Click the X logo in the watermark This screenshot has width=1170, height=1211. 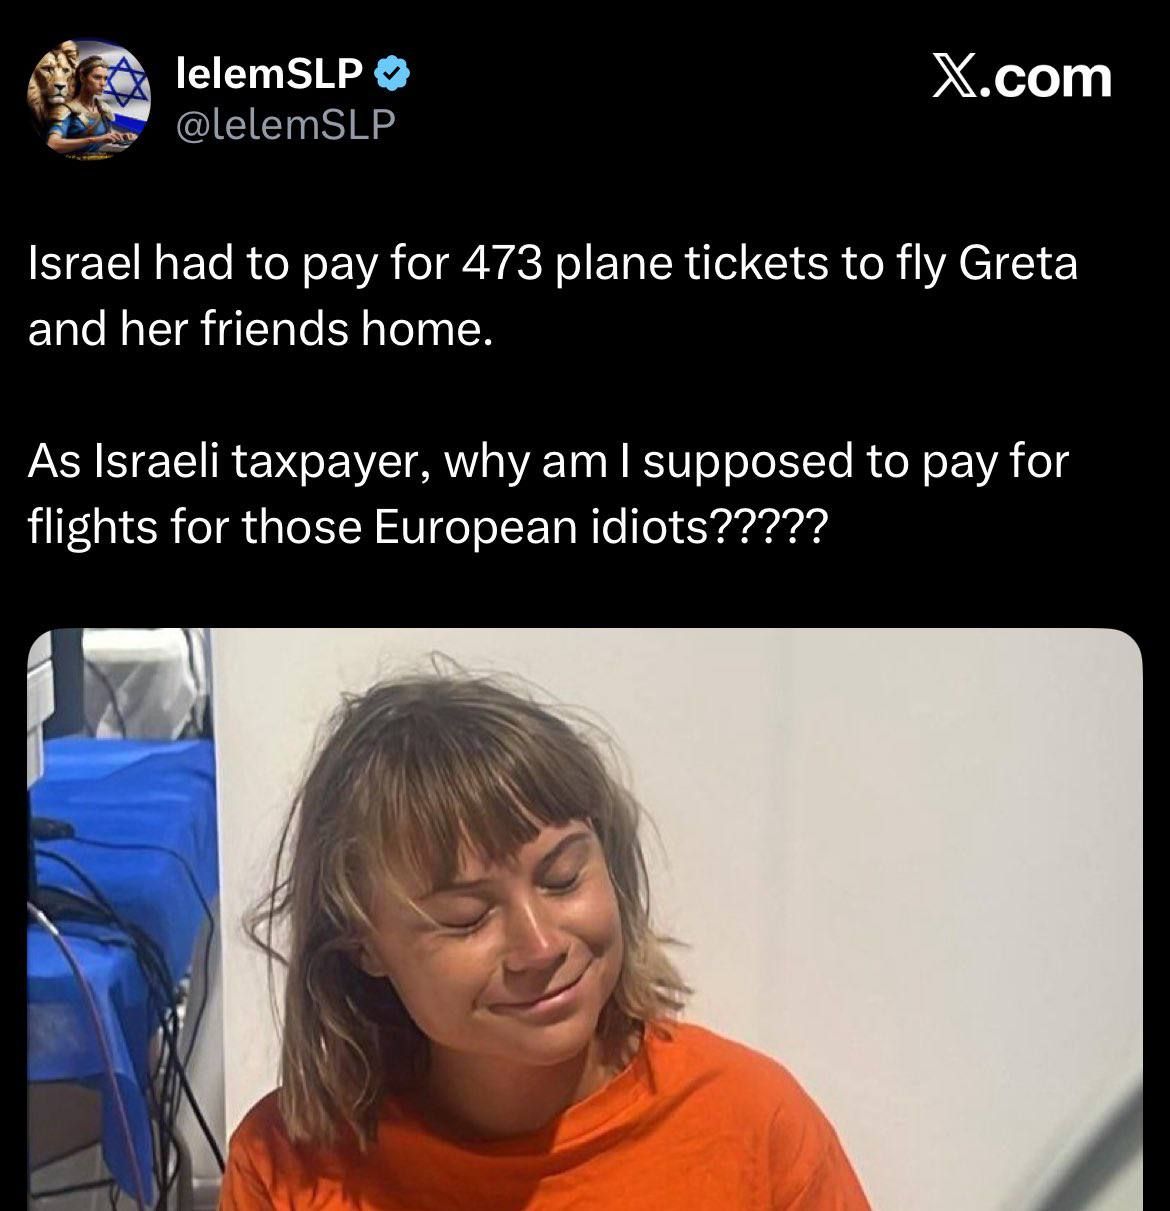pyautogui.click(x=954, y=77)
